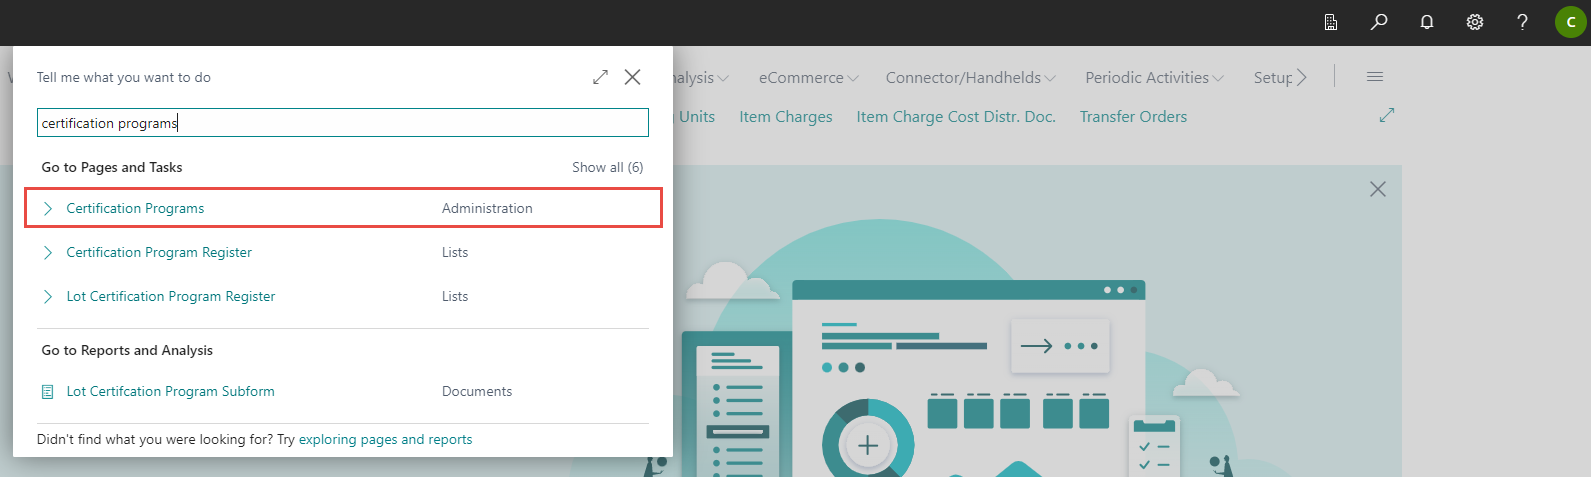
Task: Open the user account avatar
Action: tap(1570, 22)
